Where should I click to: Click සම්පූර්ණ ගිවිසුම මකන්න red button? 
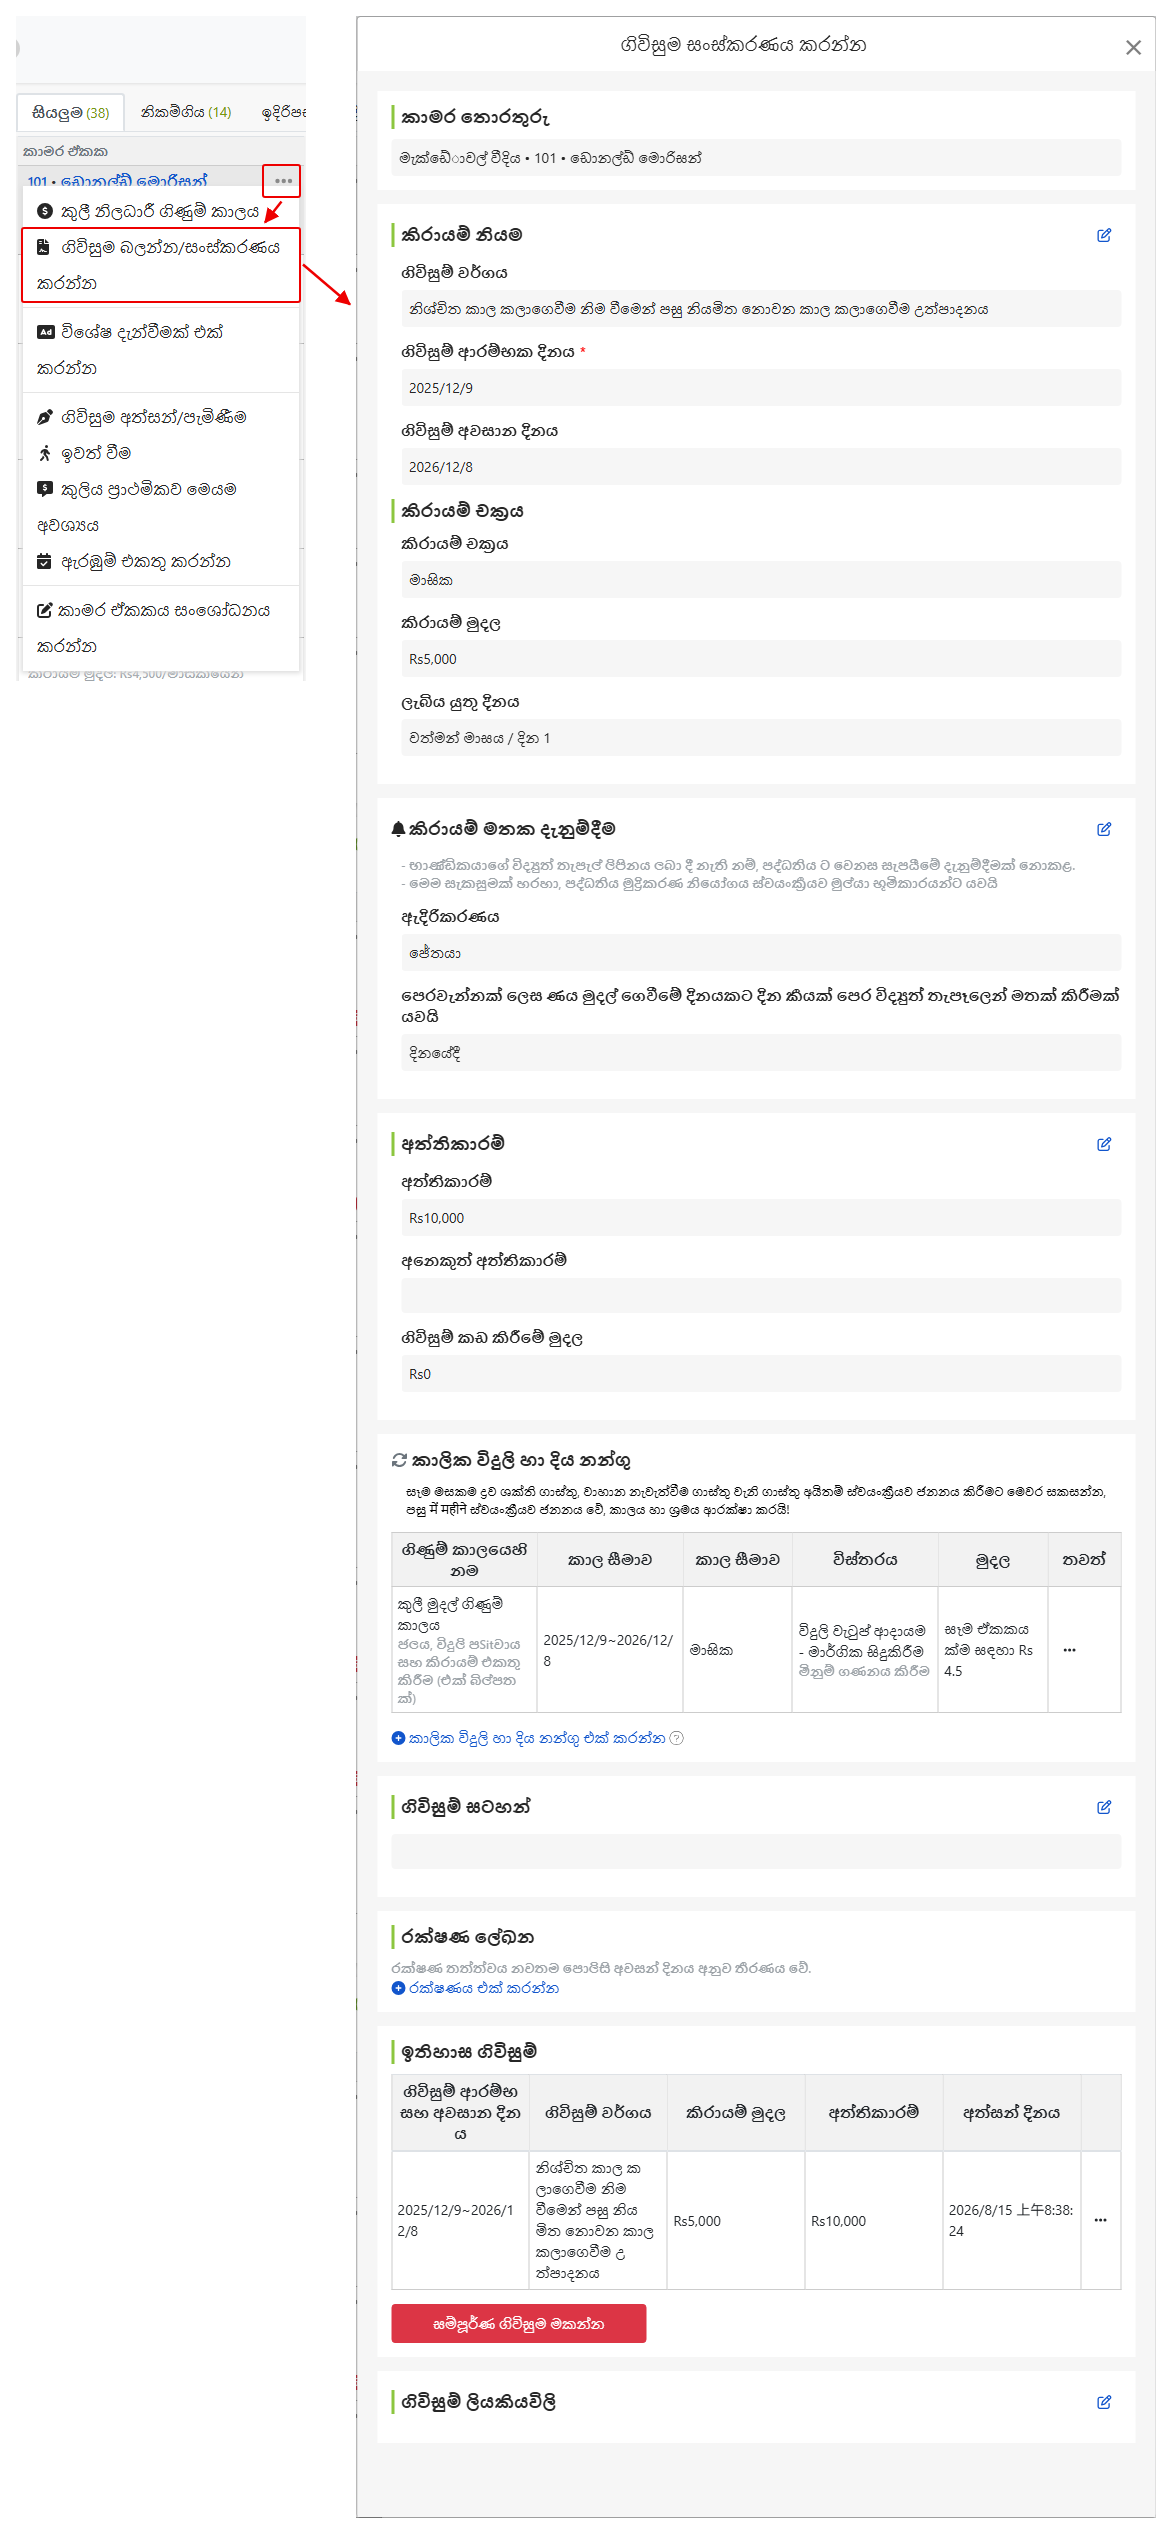coord(518,2324)
